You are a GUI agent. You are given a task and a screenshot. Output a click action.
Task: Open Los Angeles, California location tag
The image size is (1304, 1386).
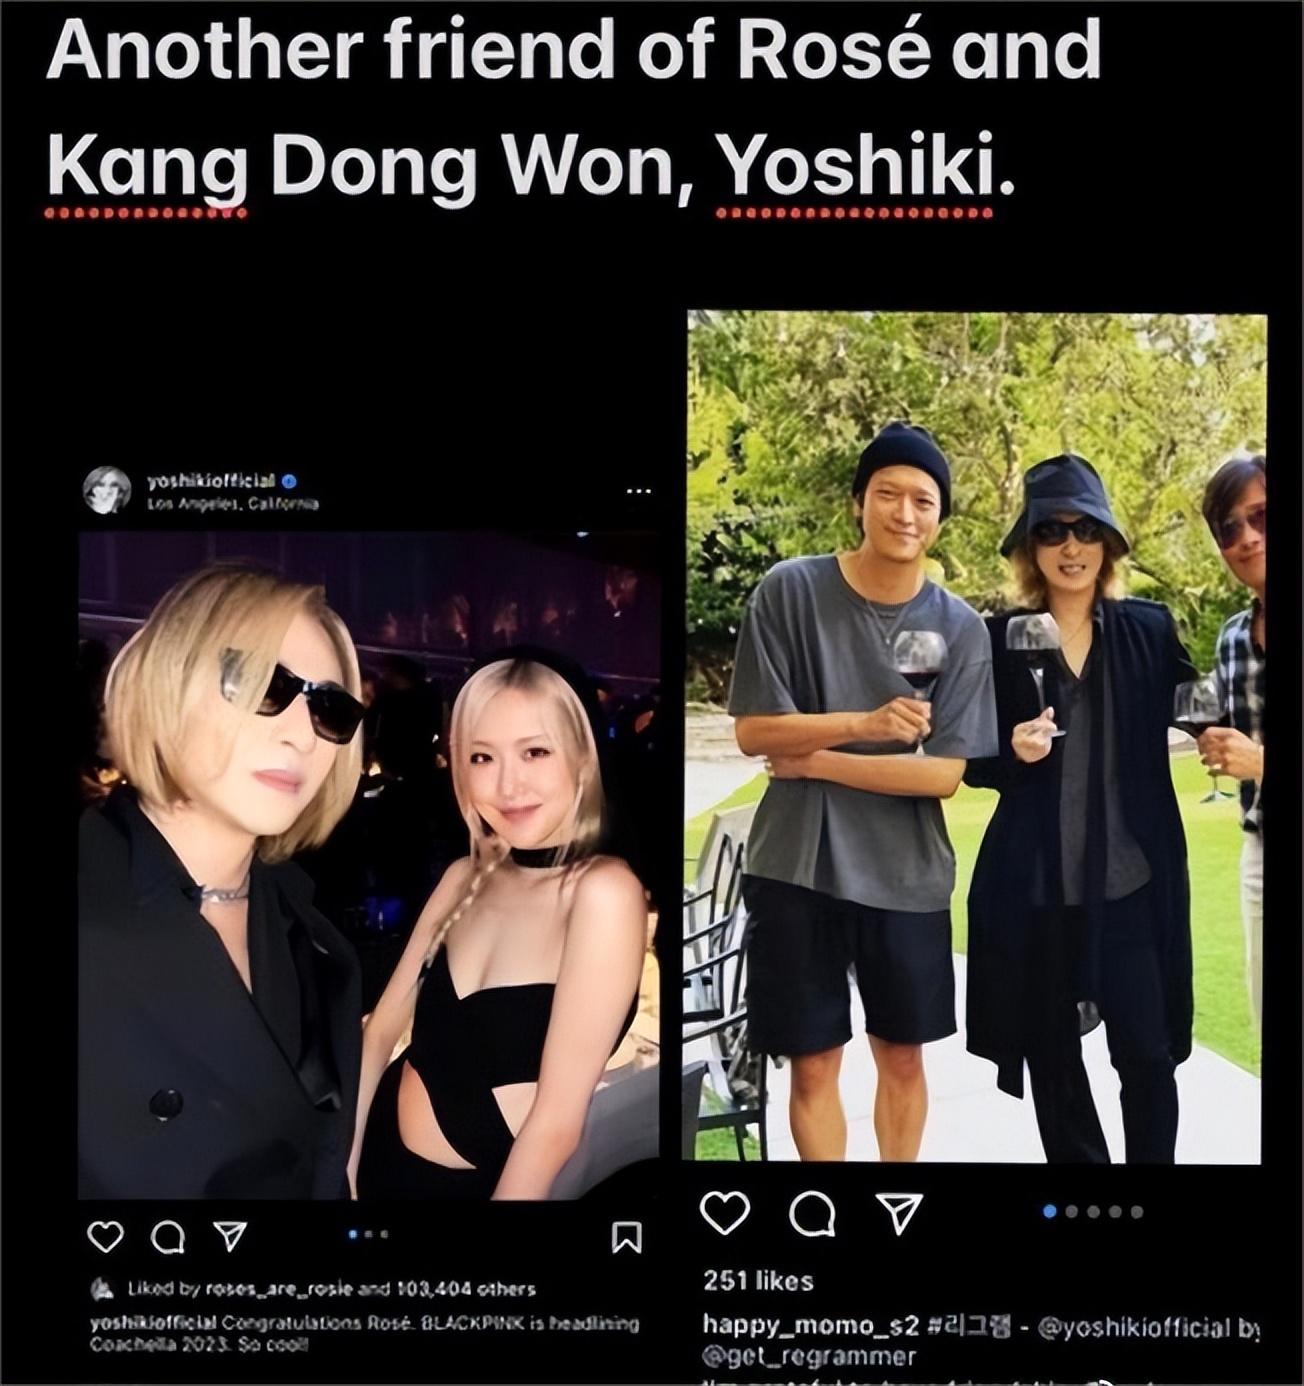coord(232,503)
